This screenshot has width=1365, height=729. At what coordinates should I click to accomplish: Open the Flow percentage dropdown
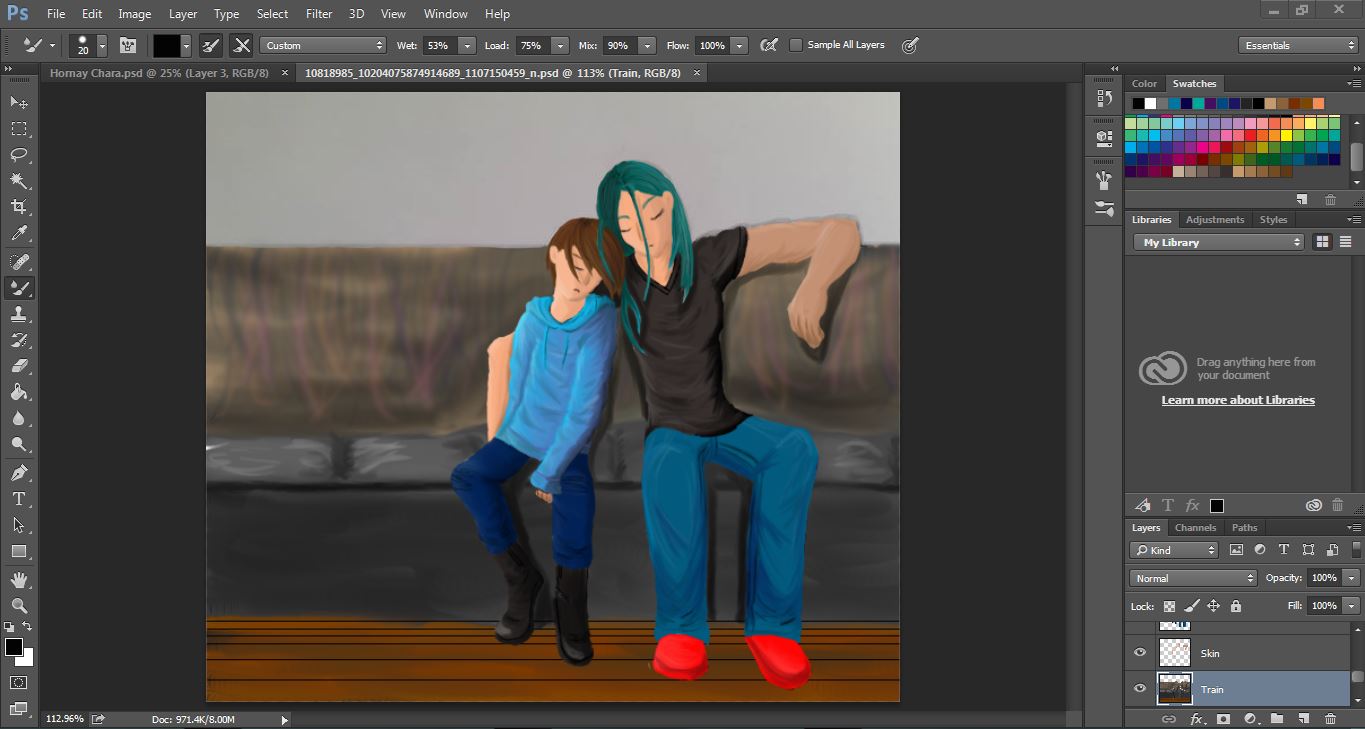click(739, 45)
